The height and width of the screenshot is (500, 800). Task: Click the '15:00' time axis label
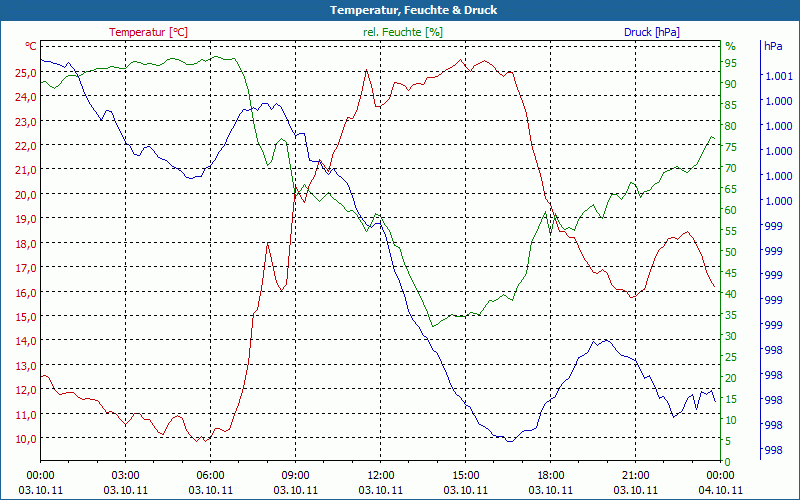pyautogui.click(x=465, y=476)
